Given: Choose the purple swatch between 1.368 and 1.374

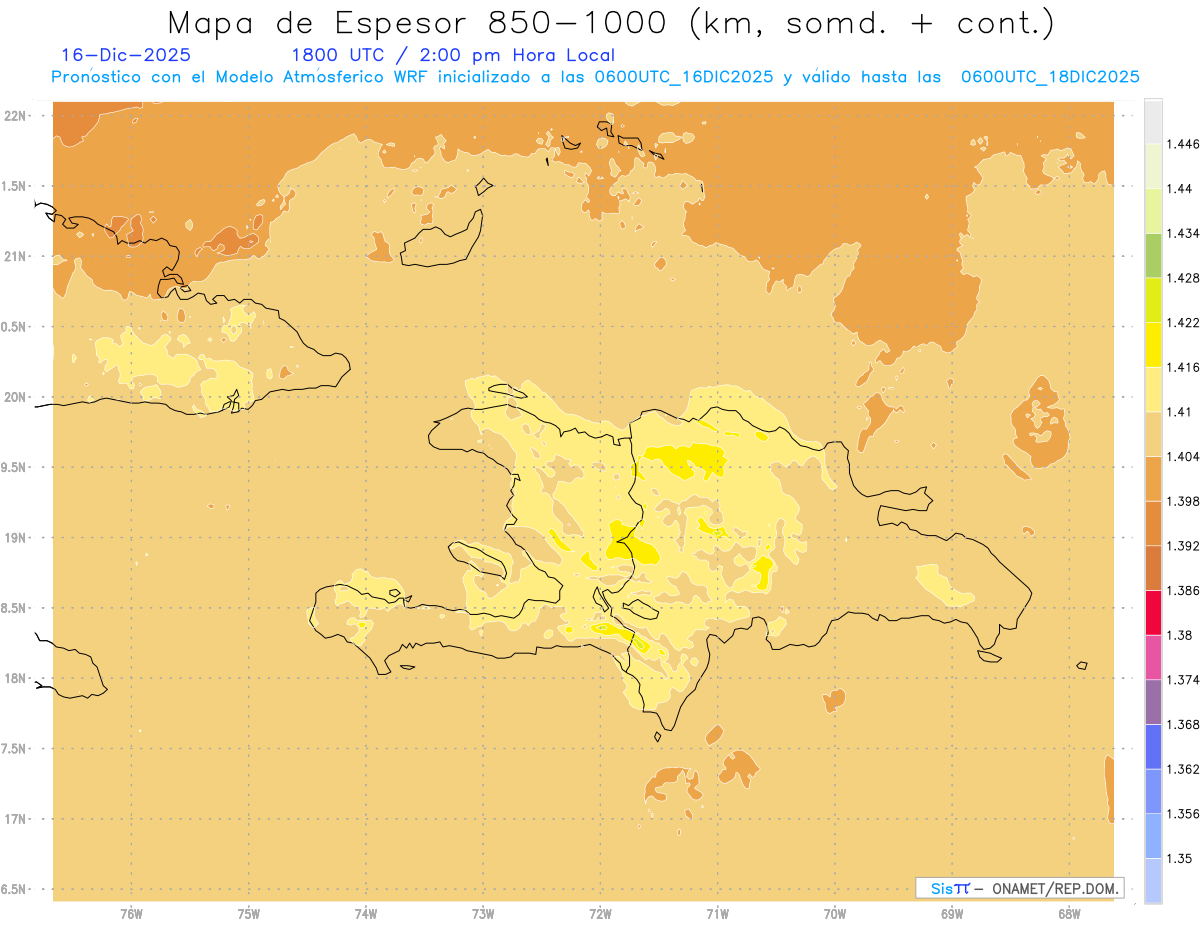Looking at the screenshot, I should 1153,702.
